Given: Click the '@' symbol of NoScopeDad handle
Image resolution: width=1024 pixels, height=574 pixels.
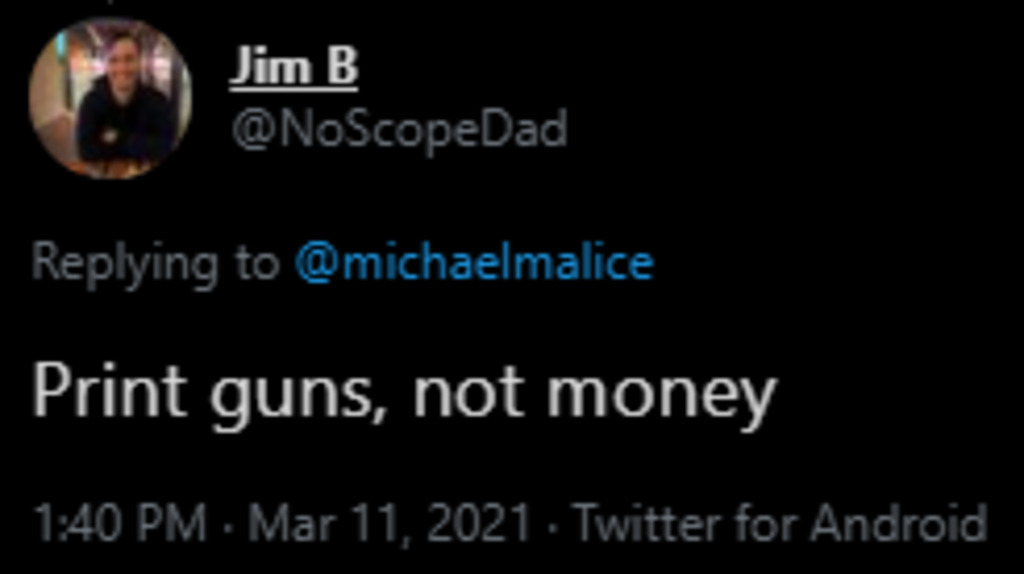Looking at the screenshot, I should point(253,131).
